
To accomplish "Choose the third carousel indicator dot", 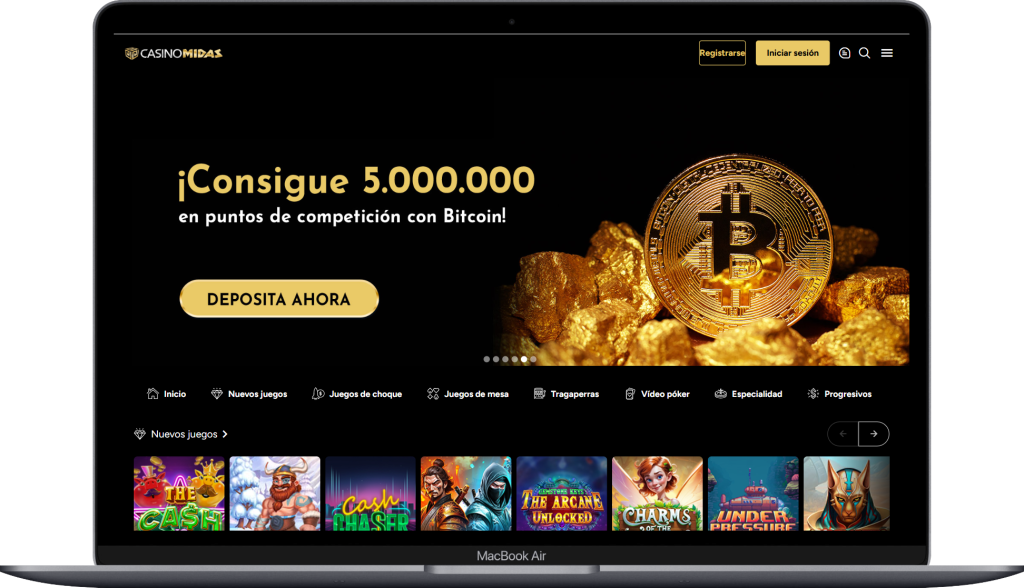I will 505,359.
